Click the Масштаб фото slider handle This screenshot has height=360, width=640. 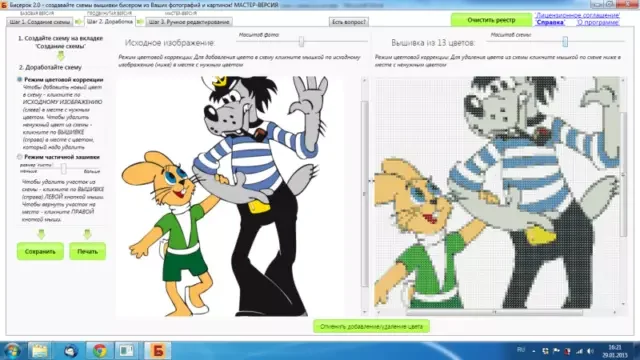[301, 42]
